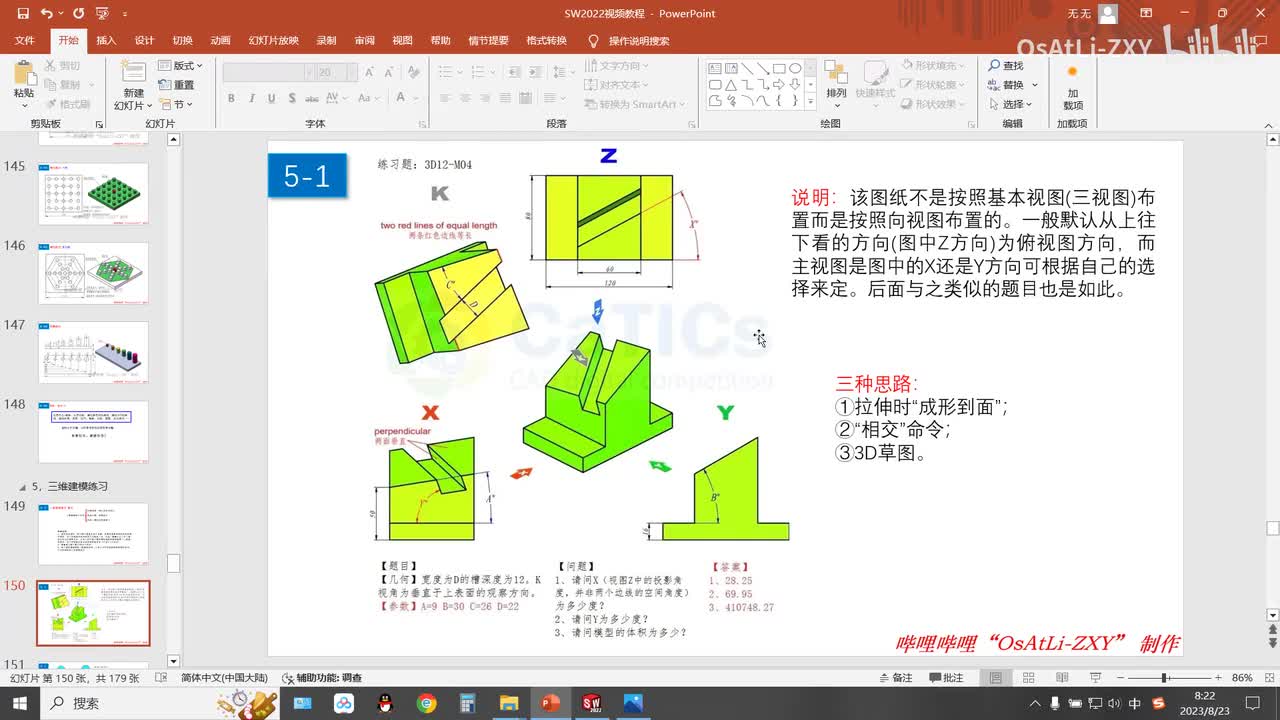Open the File (文件) tab
This screenshot has height=720, width=1280.
coord(25,41)
